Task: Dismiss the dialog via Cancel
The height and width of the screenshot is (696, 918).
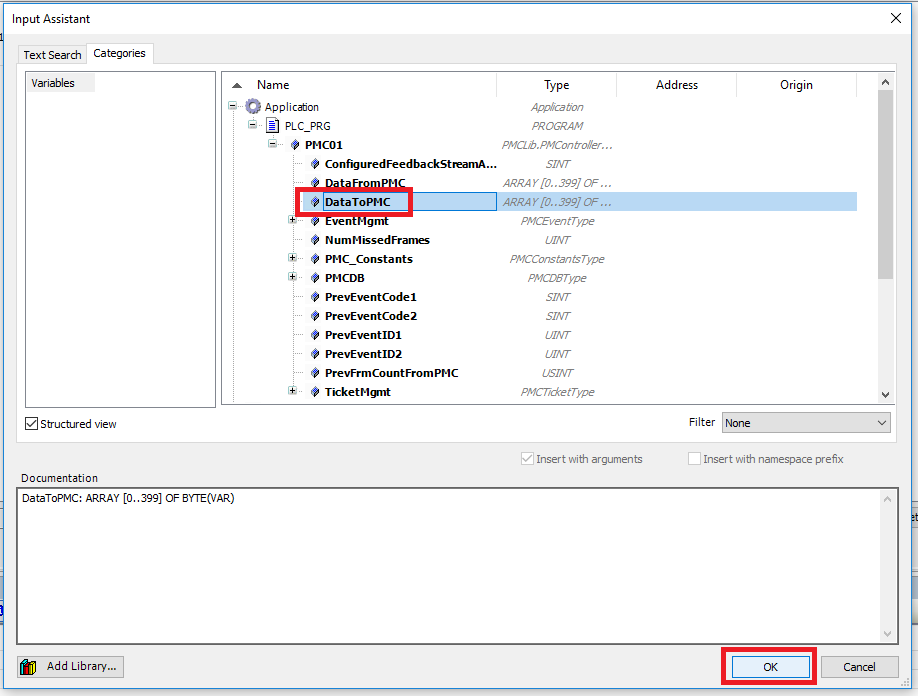Action: click(860, 666)
